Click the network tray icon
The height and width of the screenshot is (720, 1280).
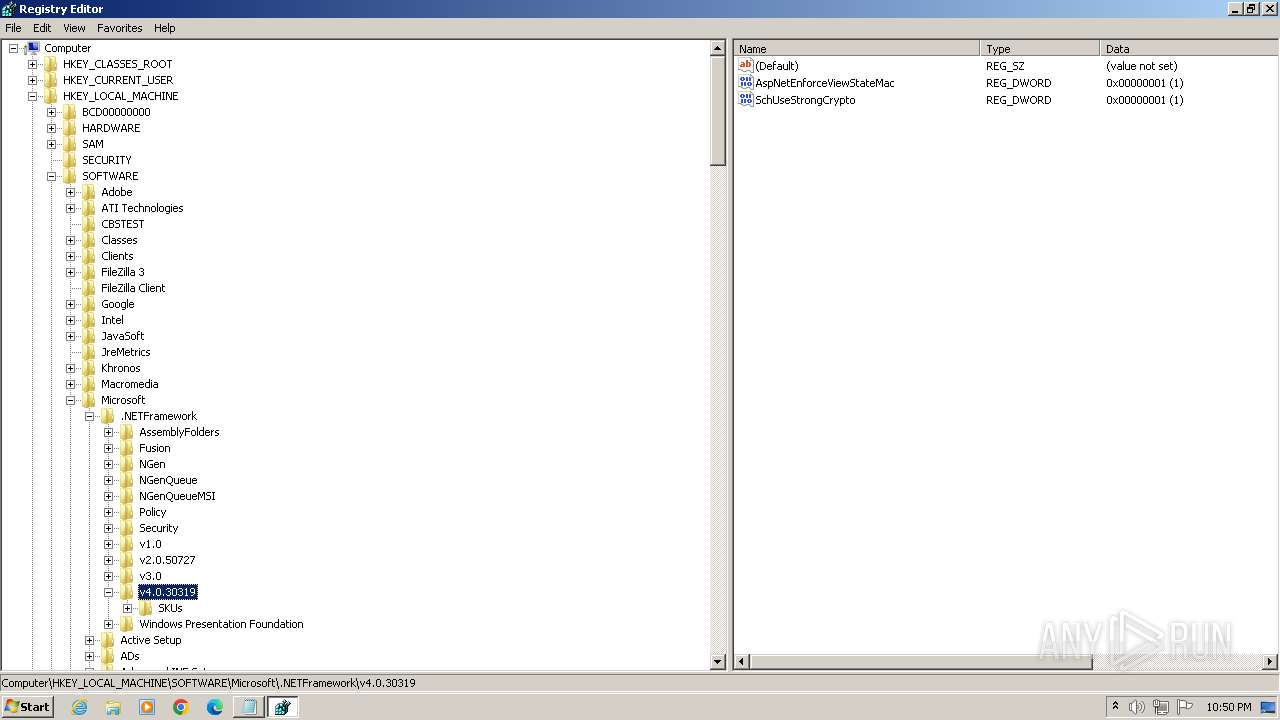pyautogui.click(x=1161, y=707)
